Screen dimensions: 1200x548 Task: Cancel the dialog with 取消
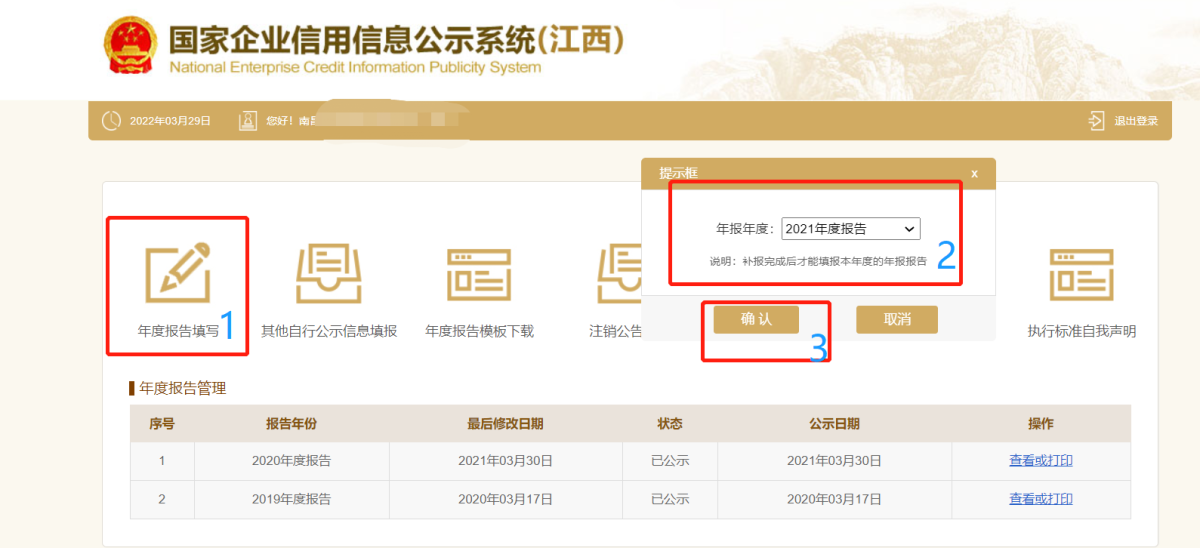coord(897,319)
